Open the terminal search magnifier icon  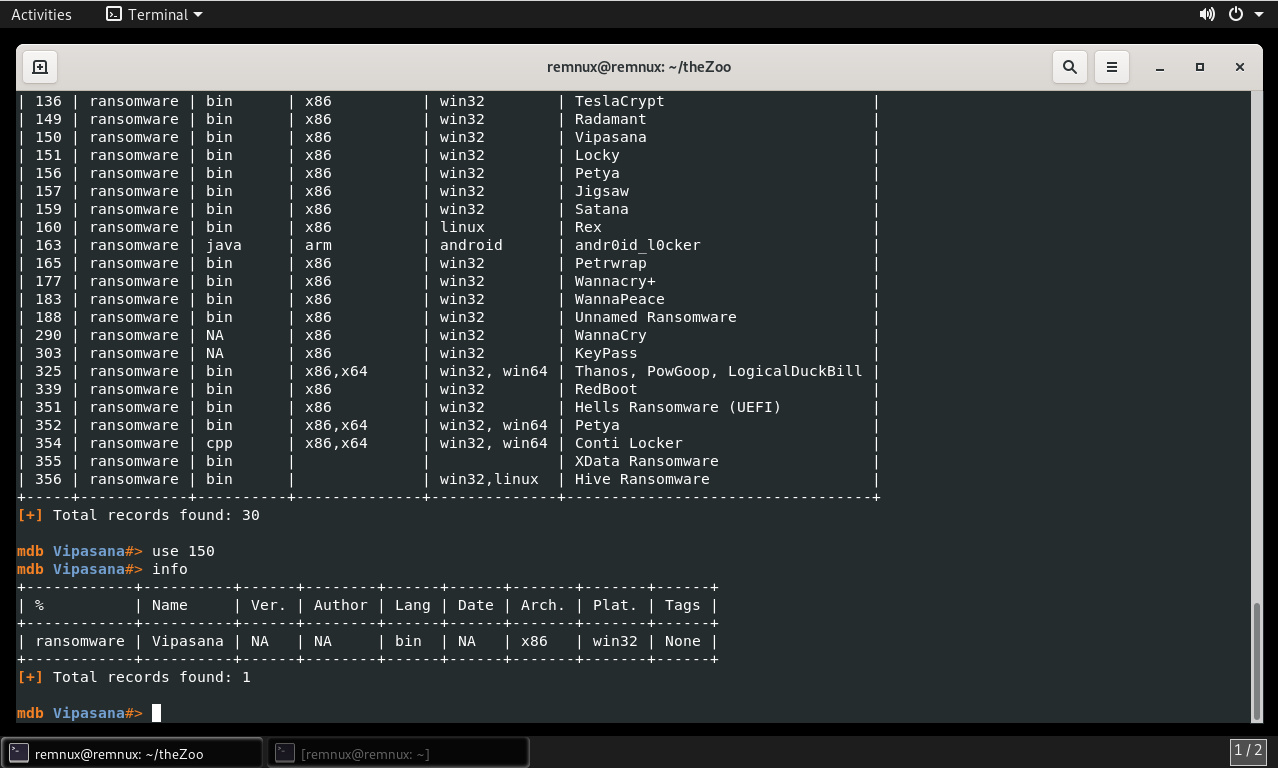(x=1070, y=67)
